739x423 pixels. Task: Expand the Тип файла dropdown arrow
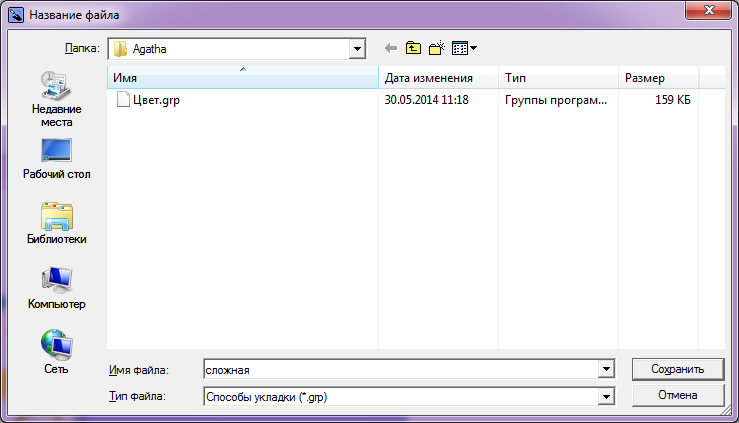click(607, 397)
